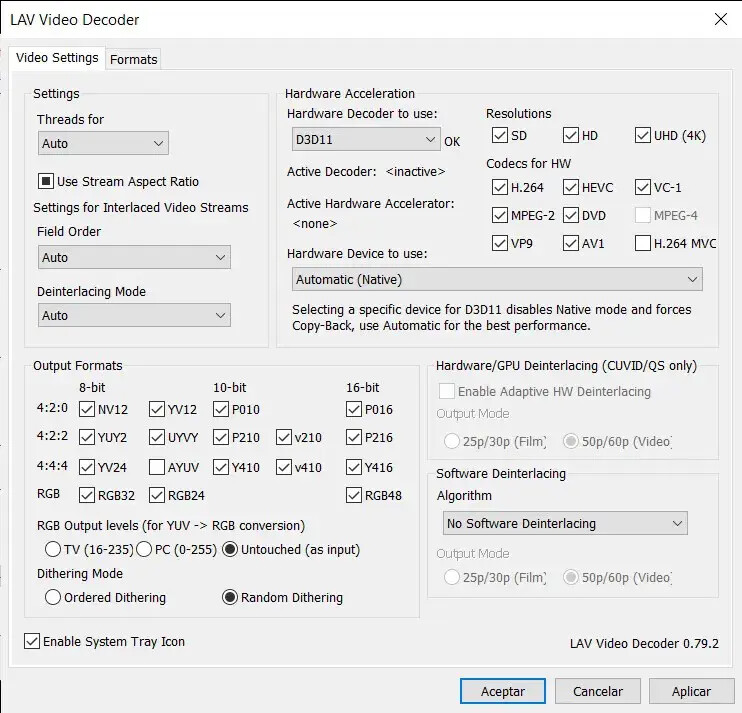Select PC (0-255) output level
This screenshot has width=742, height=713.
[x=143, y=550]
